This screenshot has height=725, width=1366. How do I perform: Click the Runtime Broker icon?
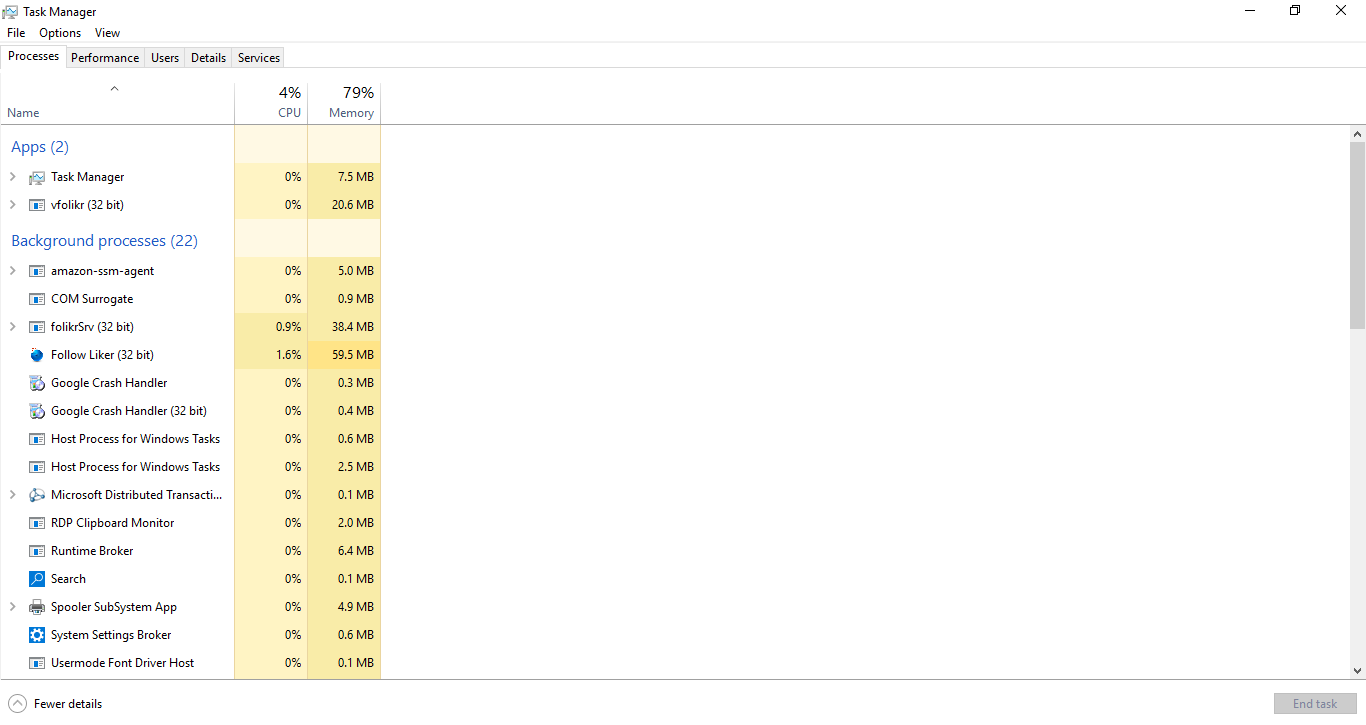point(37,551)
